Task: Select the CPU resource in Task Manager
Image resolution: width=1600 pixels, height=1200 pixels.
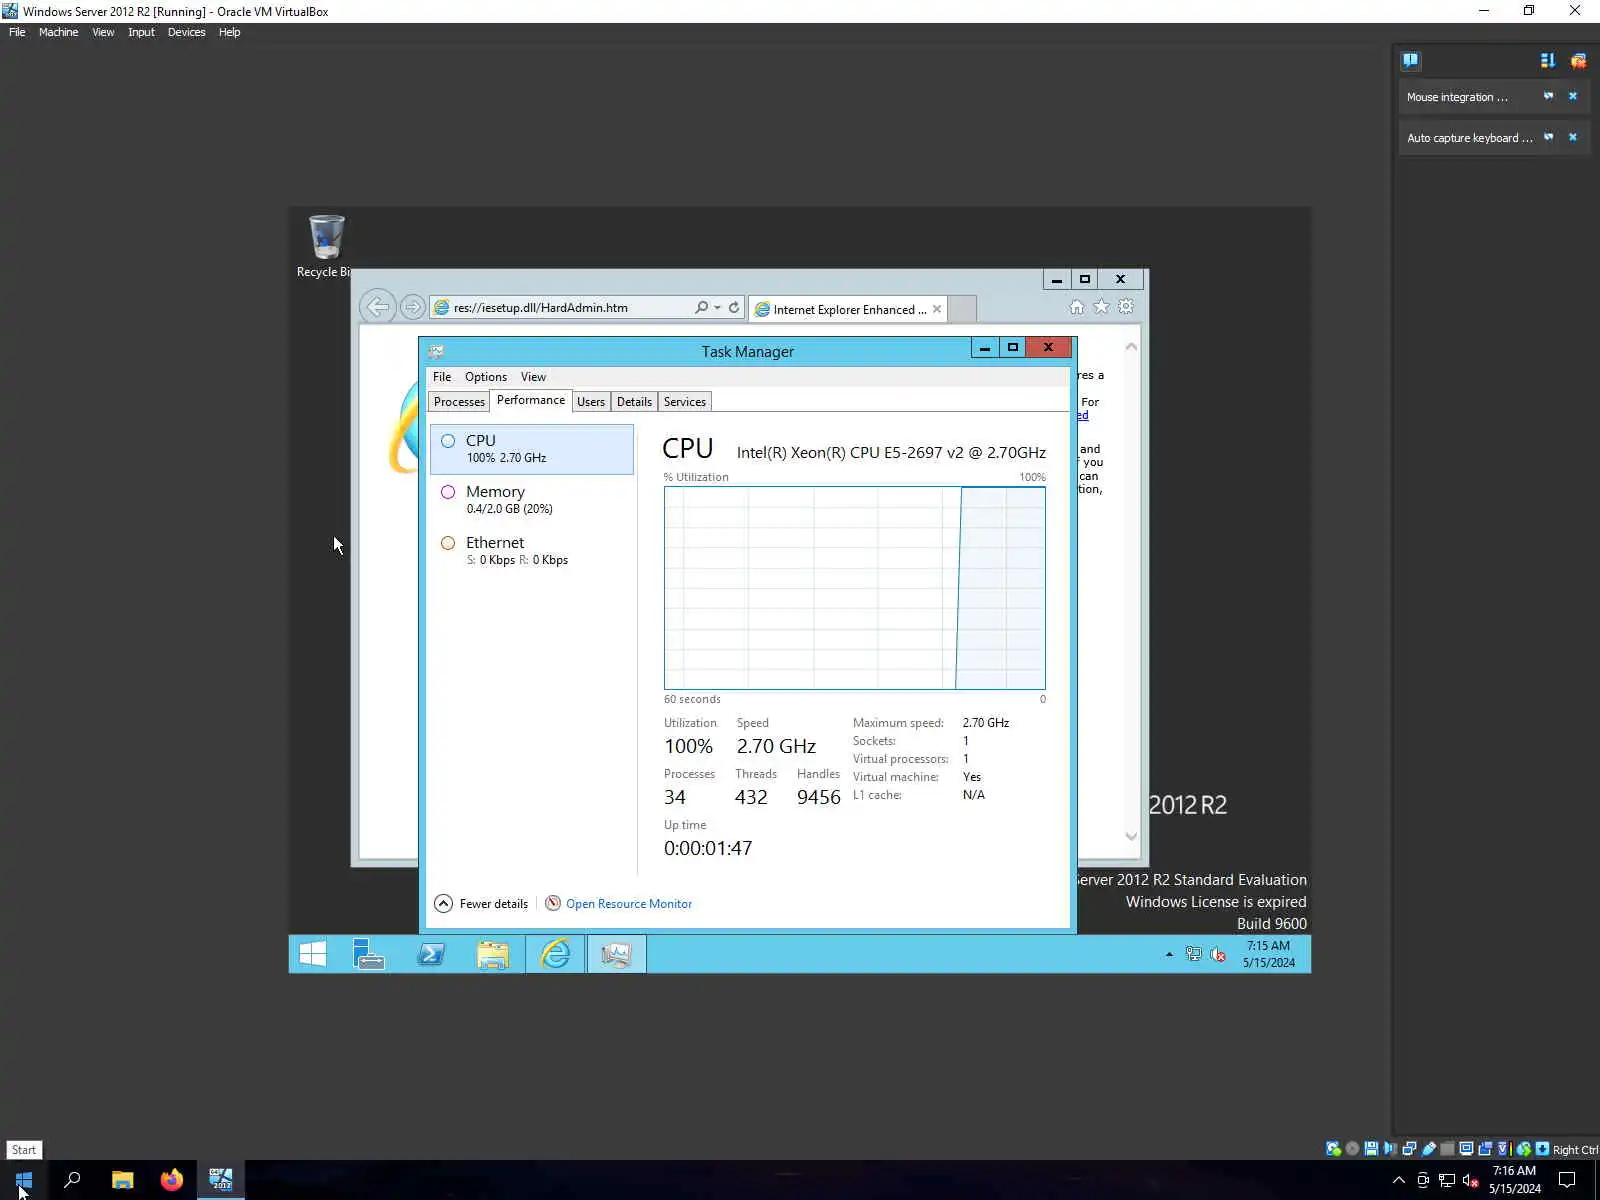Action: click(x=532, y=449)
